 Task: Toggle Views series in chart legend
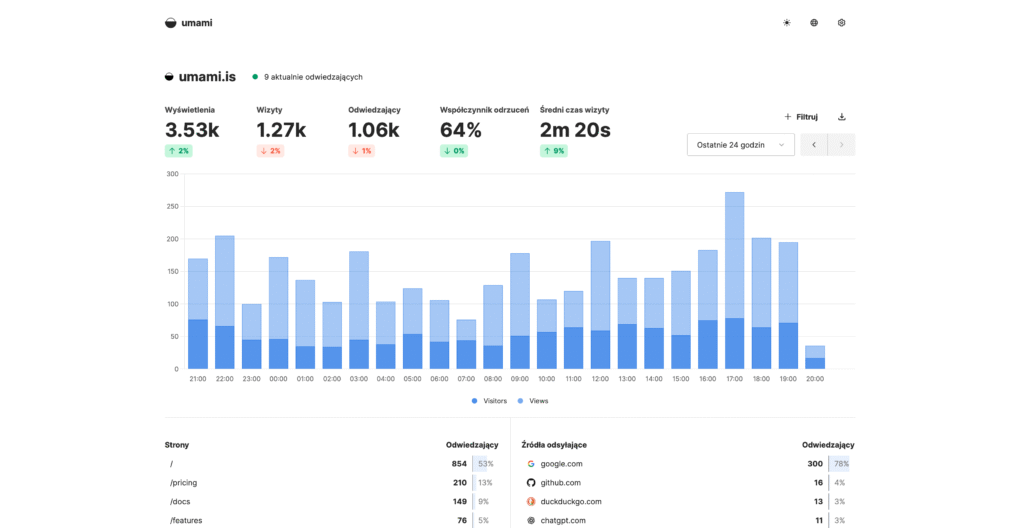[x=533, y=401]
